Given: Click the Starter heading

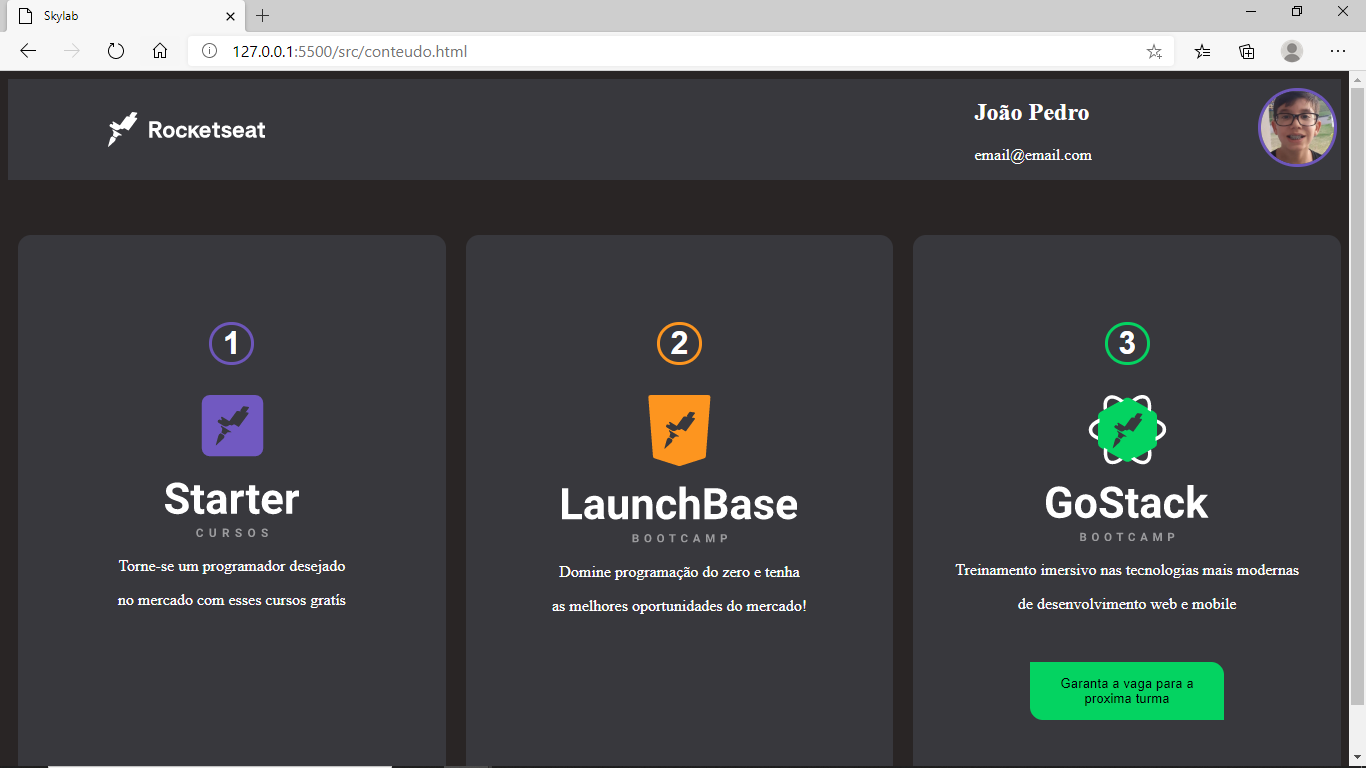Looking at the screenshot, I should tap(232, 499).
